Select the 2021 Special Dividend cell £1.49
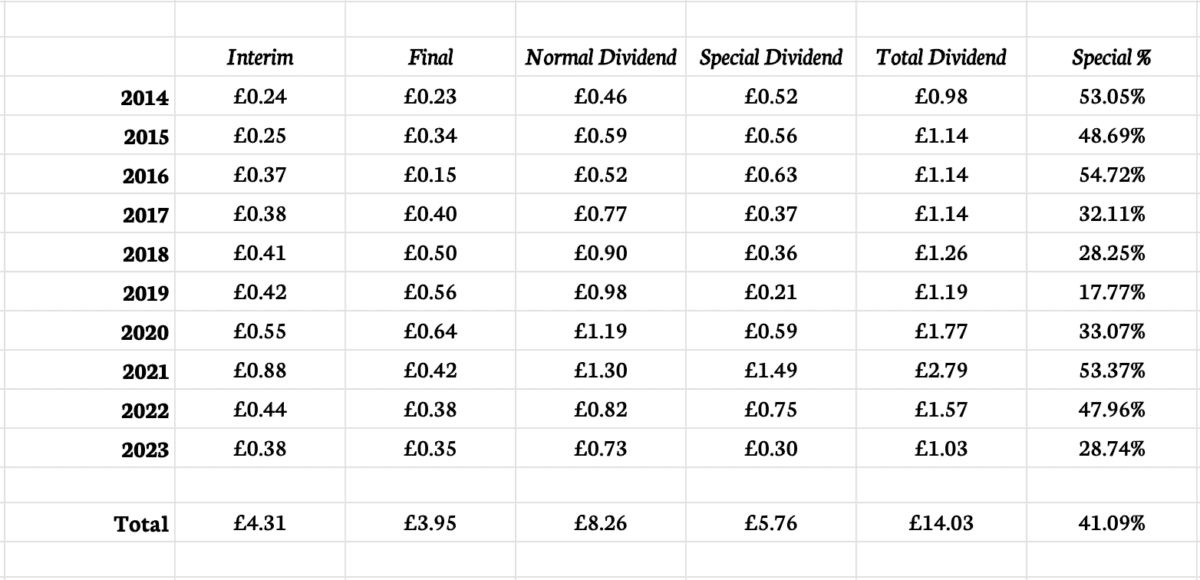This screenshot has width=1200, height=580. tap(771, 371)
